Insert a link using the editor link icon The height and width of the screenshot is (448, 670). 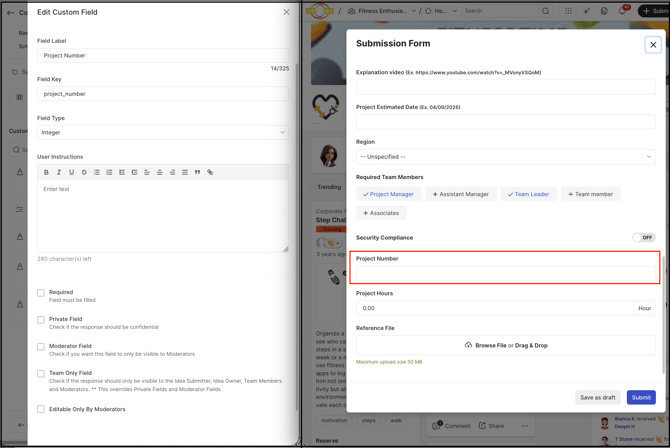[210, 172]
